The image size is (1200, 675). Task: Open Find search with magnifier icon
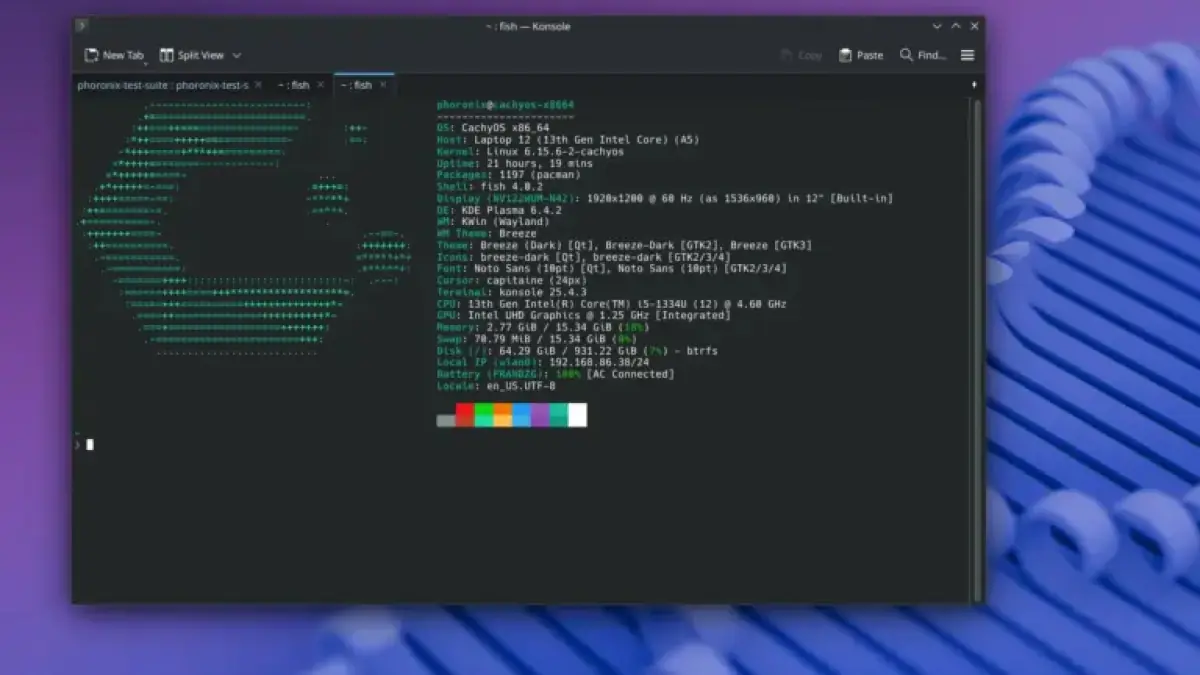coord(906,55)
